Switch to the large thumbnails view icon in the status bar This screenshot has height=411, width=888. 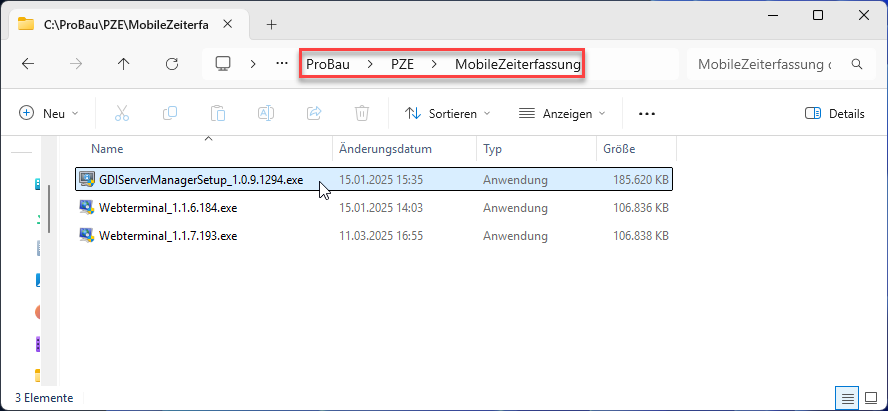click(x=870, y=398)
